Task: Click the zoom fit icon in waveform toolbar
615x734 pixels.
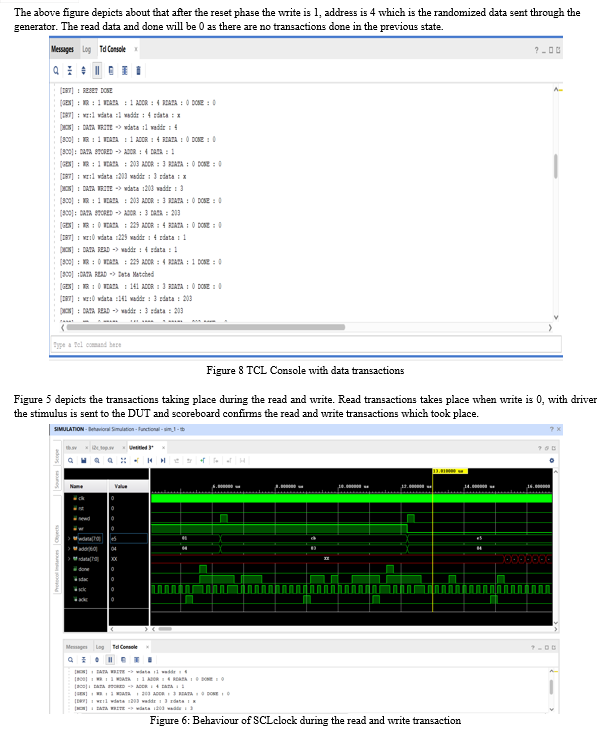Action: [123, 461]
